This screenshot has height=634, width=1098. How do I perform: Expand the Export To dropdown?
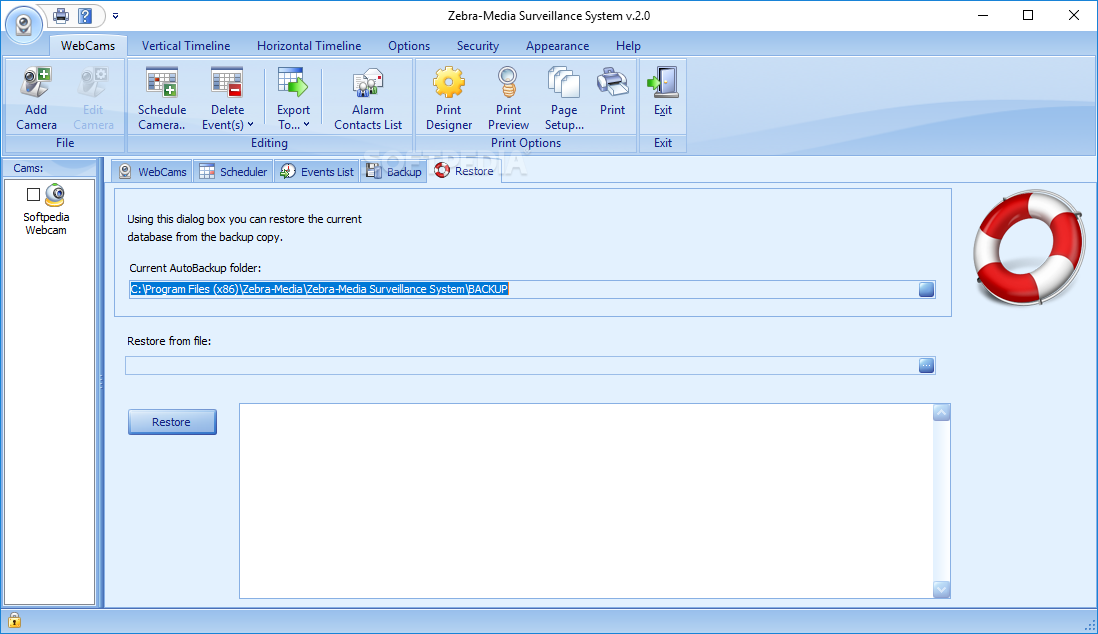[306, 125]
